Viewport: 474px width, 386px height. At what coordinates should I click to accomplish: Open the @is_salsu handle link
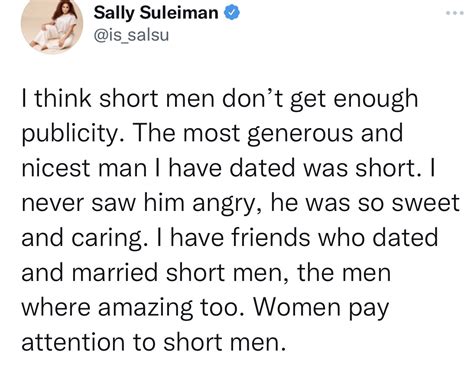pyautogui.click(x=131, y=35)
